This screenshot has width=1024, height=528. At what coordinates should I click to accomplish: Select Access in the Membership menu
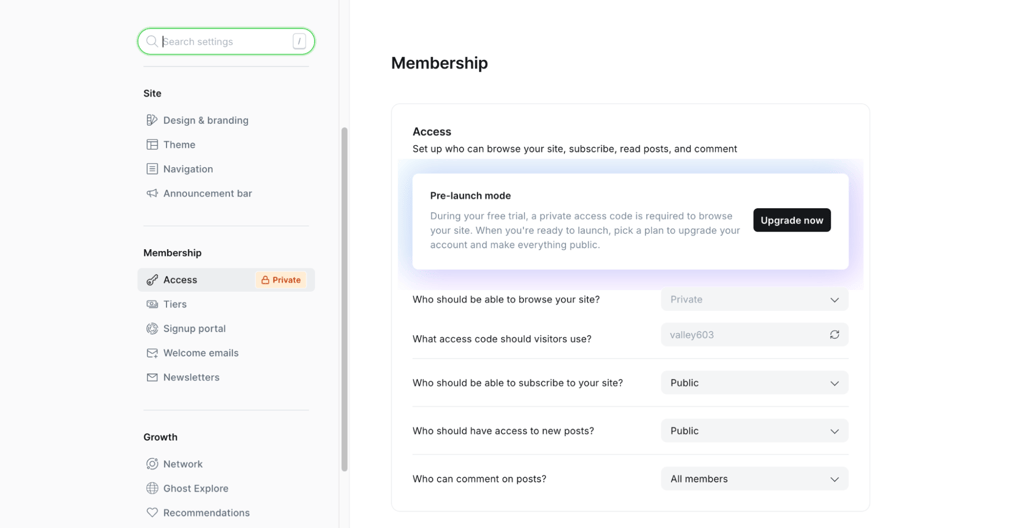tap(226, 280)
